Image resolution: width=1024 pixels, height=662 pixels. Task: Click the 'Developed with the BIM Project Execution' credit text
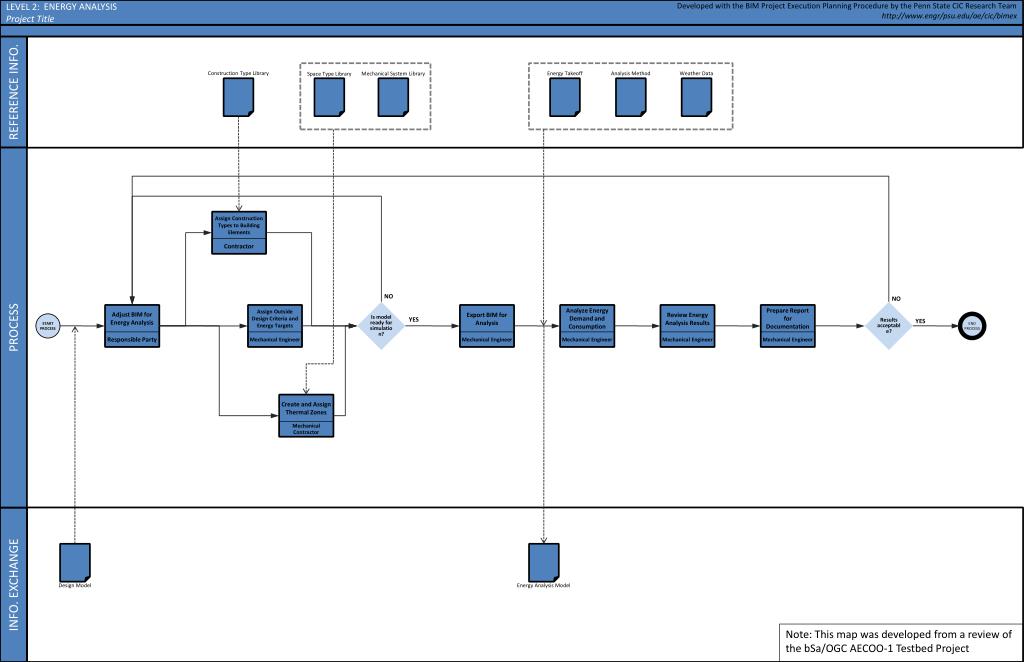point(846,6)
